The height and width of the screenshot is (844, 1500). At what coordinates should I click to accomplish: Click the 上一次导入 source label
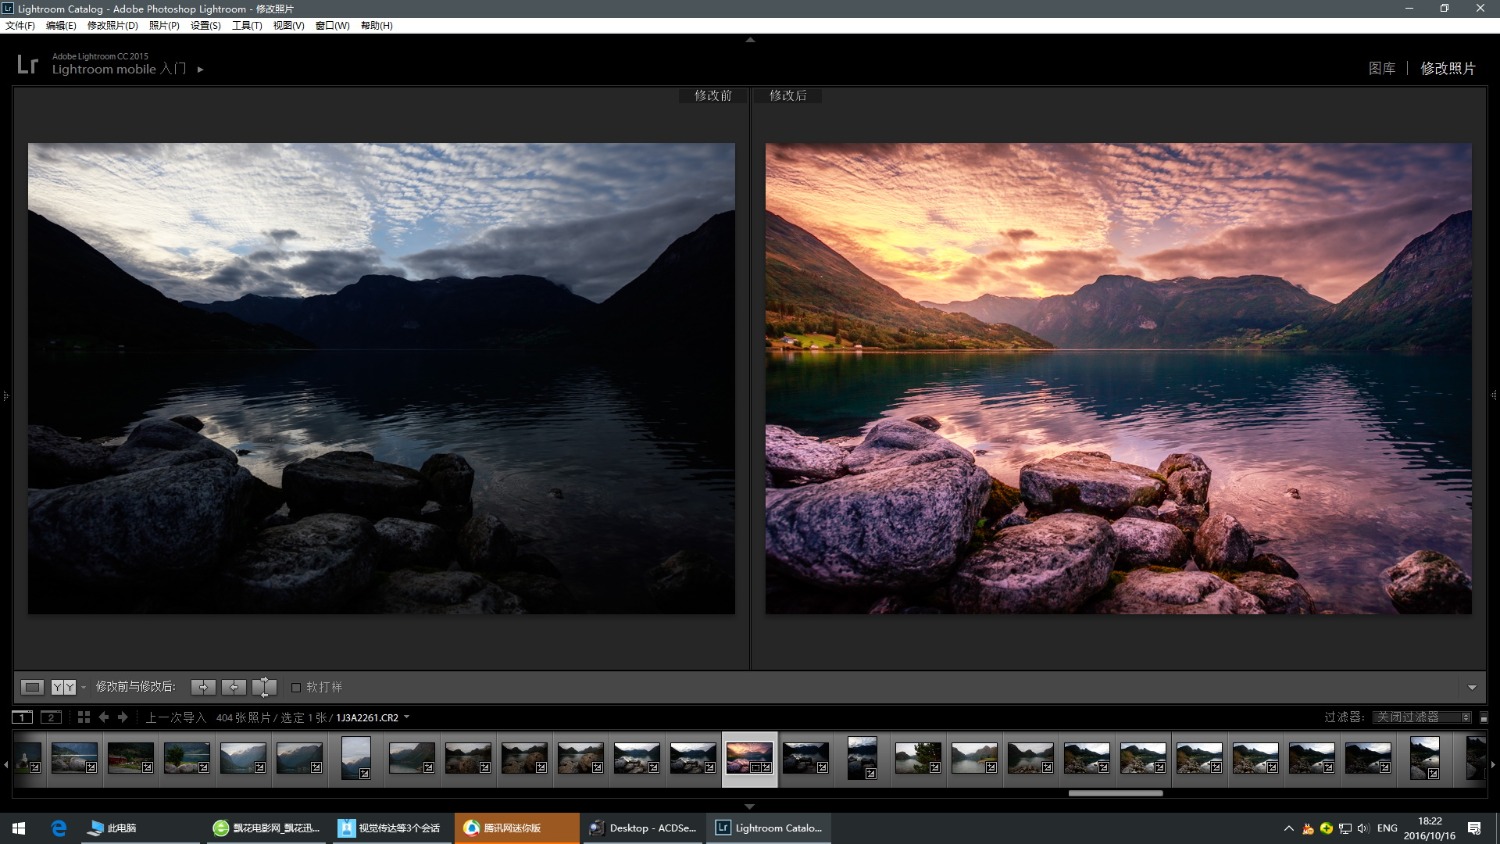tap(176, 717)
